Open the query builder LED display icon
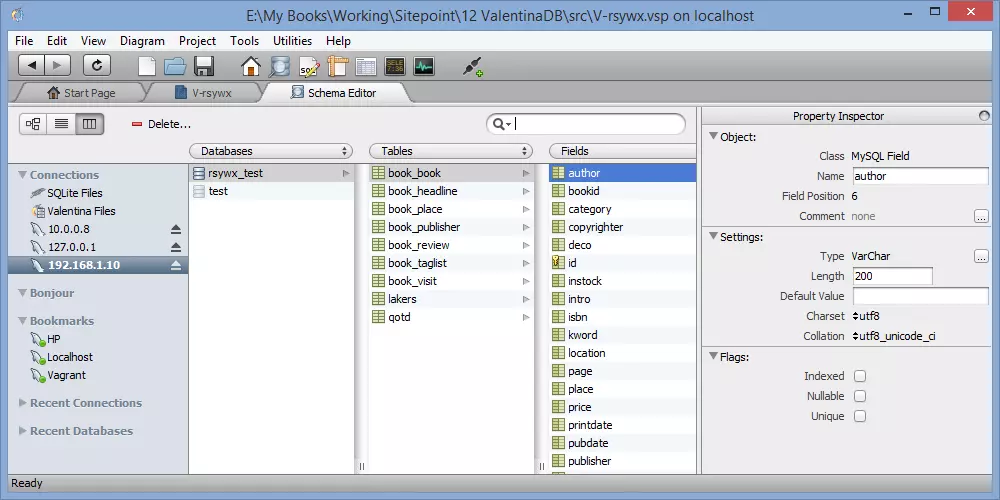 pos(395,66)
